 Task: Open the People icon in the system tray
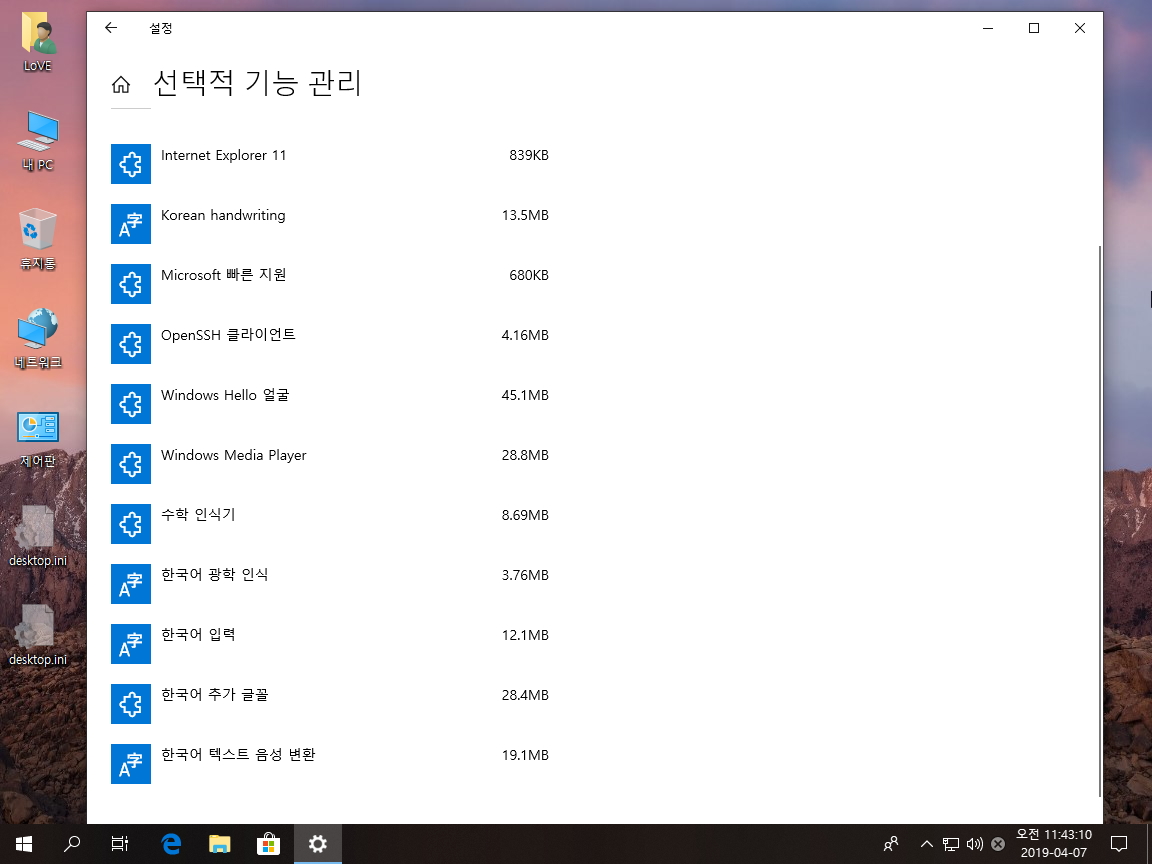[890, 843]
